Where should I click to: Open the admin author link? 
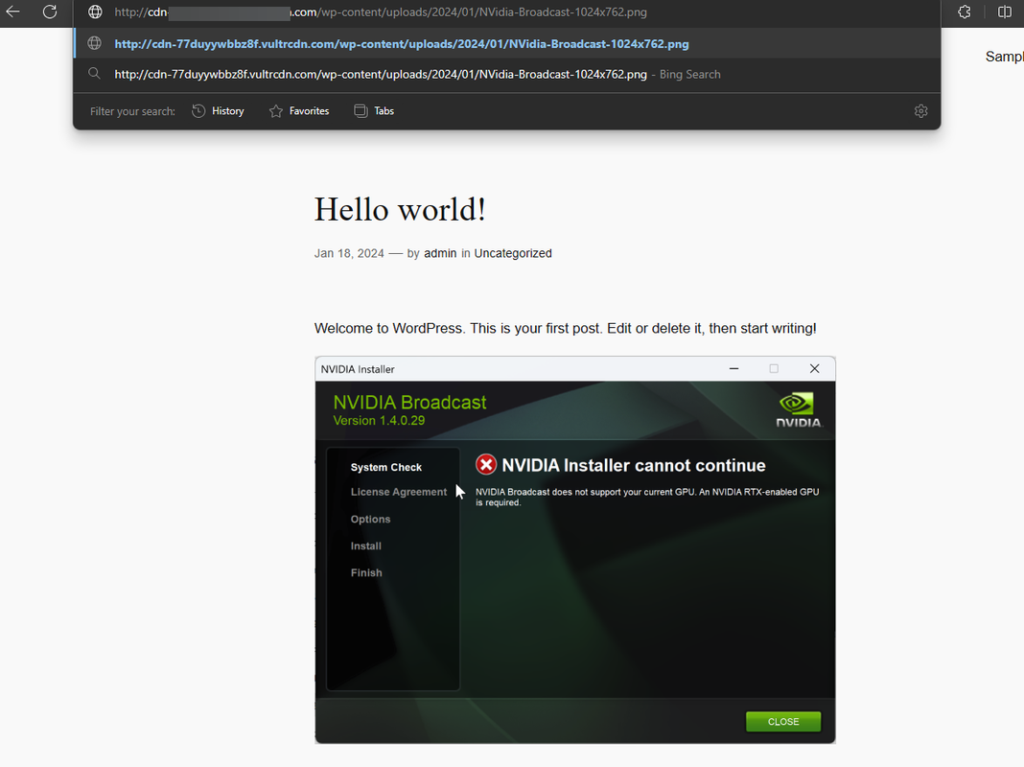click(440, 253)
